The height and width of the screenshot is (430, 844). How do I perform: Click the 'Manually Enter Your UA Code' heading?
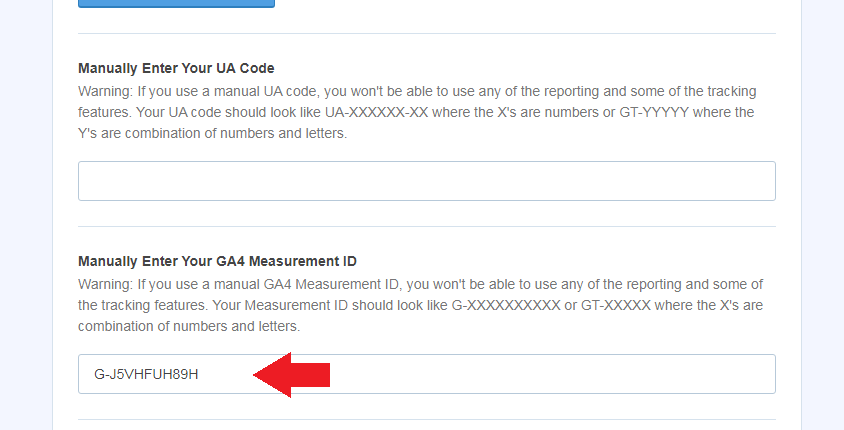tap(176, 68)
